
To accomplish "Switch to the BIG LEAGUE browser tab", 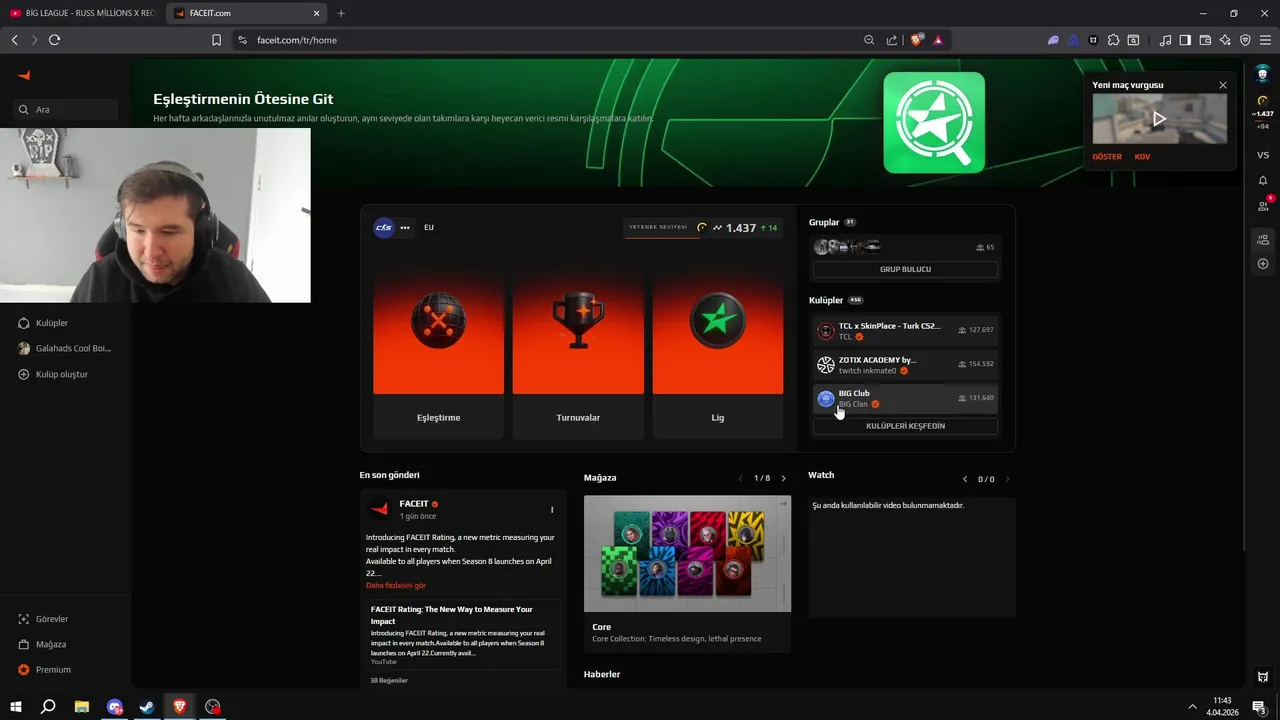I will [x=83, y=13].
